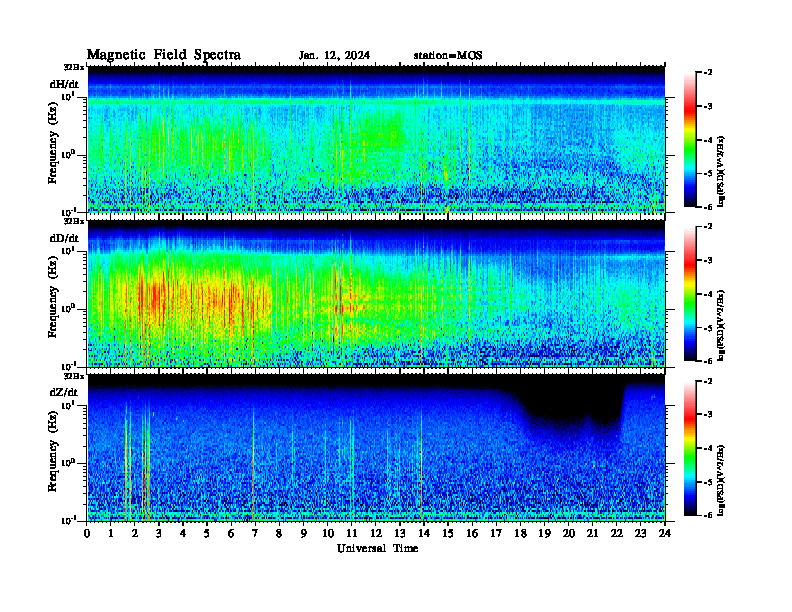The width and height of the screenshot is (792, 612).
Task: Select the dZ/dt panel label
Action: [64, 392]
